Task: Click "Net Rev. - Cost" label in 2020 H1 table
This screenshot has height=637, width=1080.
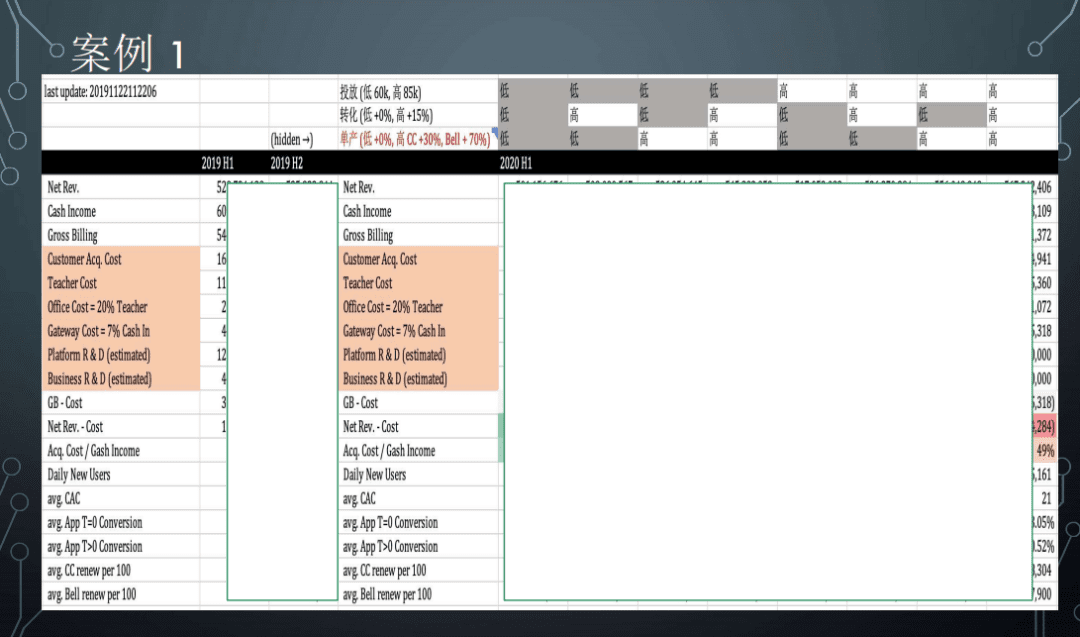Action: point(371,427)
